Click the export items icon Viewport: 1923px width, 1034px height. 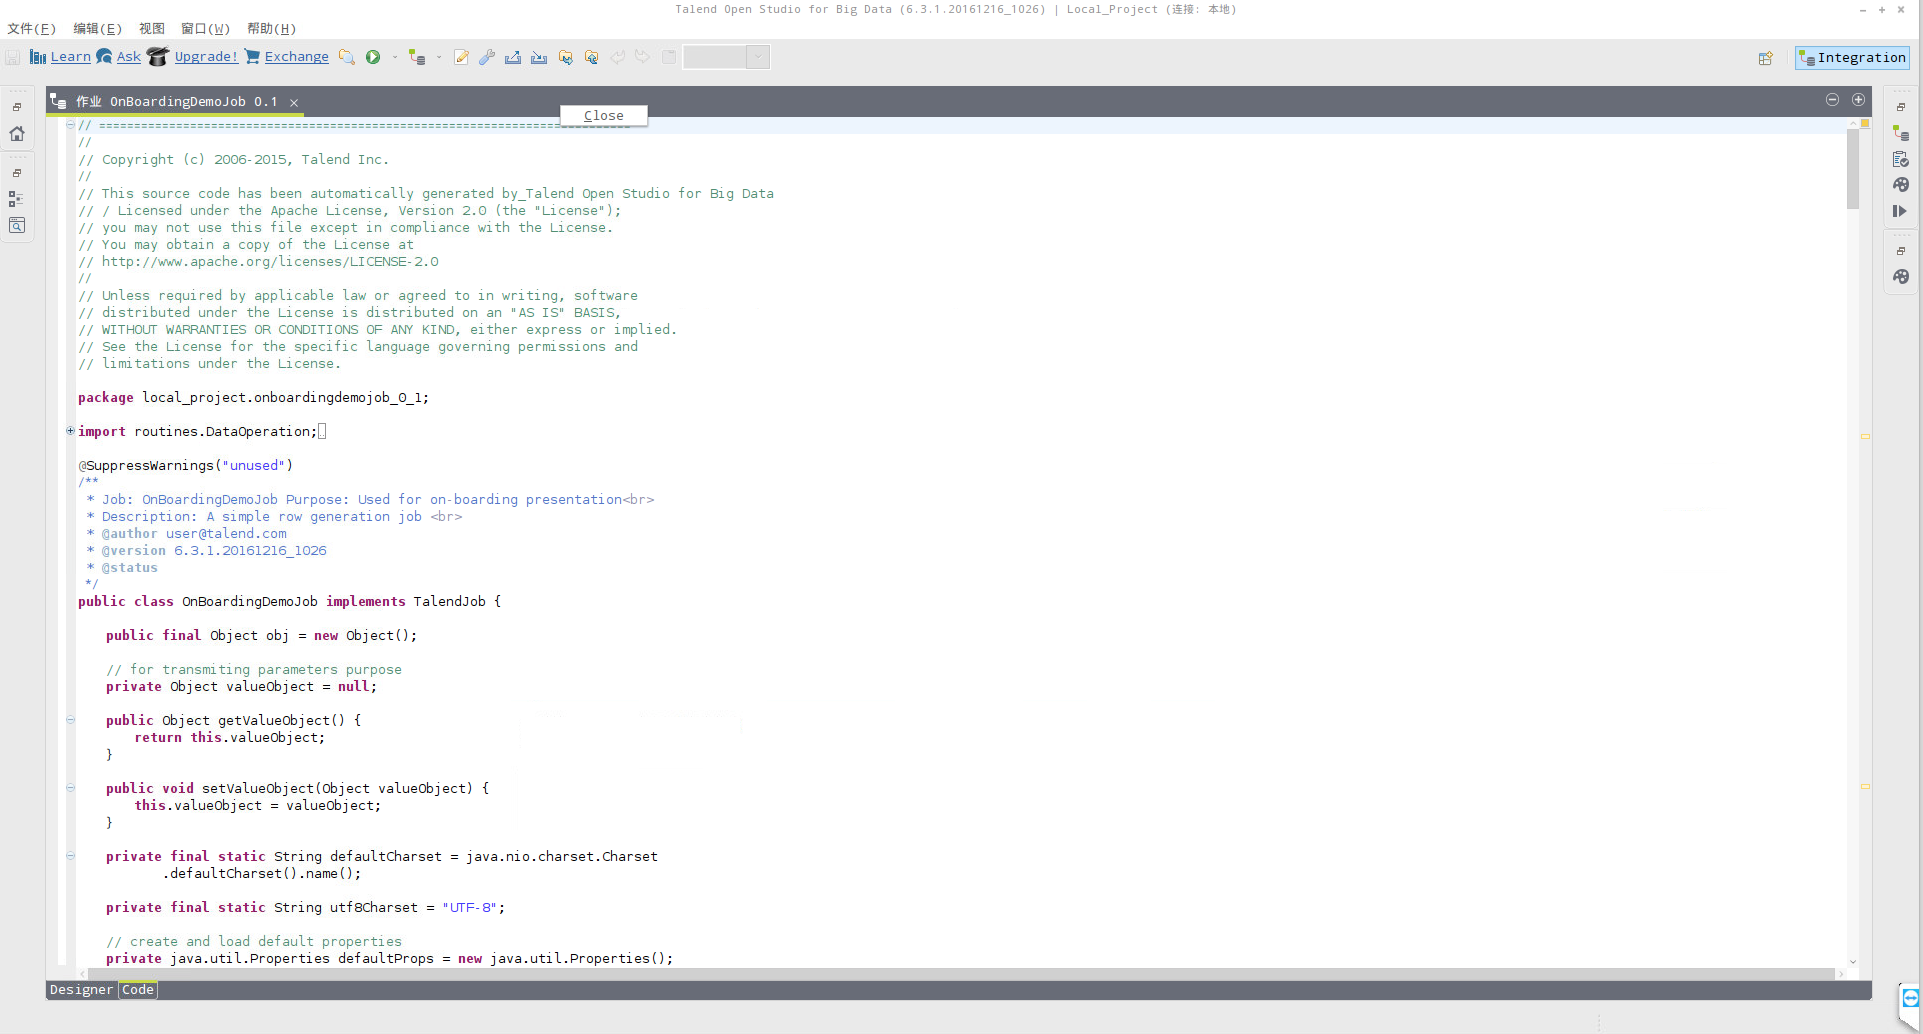[x=513, y=57]
